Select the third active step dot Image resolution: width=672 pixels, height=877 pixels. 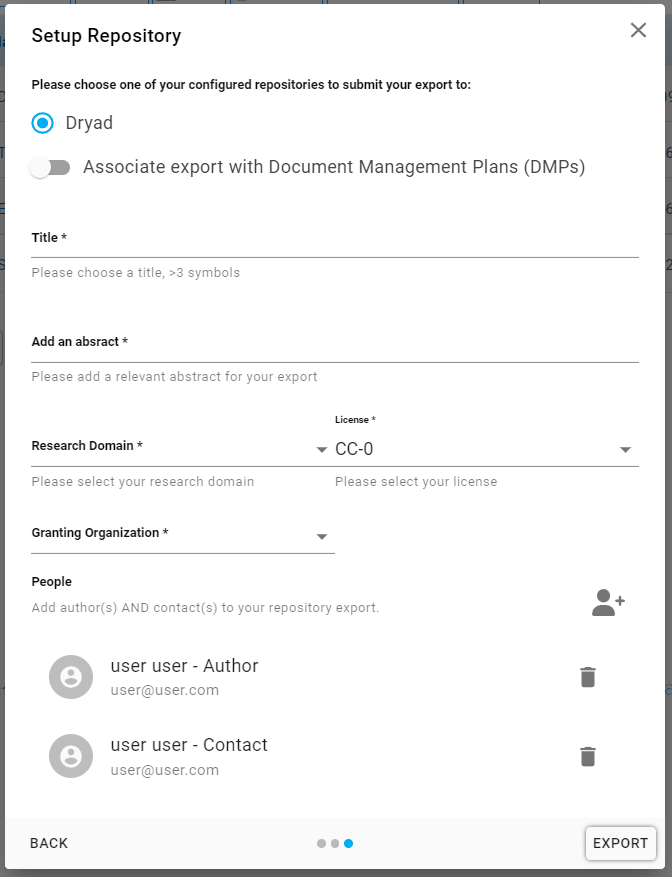(x=349, y=843)
